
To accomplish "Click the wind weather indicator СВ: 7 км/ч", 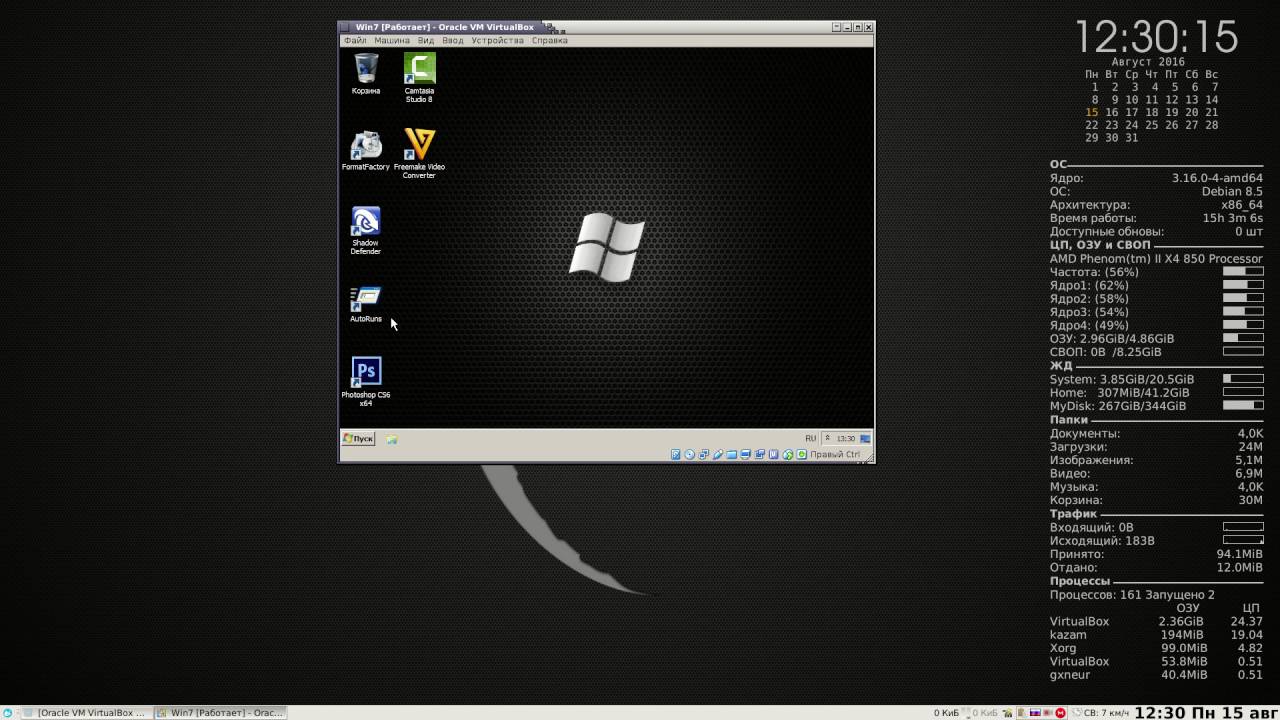I will [1101, 713].
